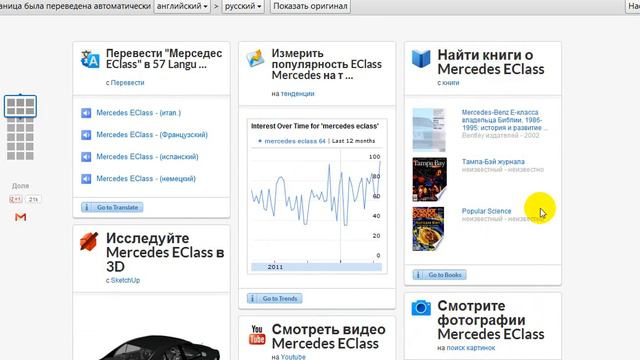The image size is (640, 360).
Task: Click the info icon on Go to Trends
Action: (252, 299)
